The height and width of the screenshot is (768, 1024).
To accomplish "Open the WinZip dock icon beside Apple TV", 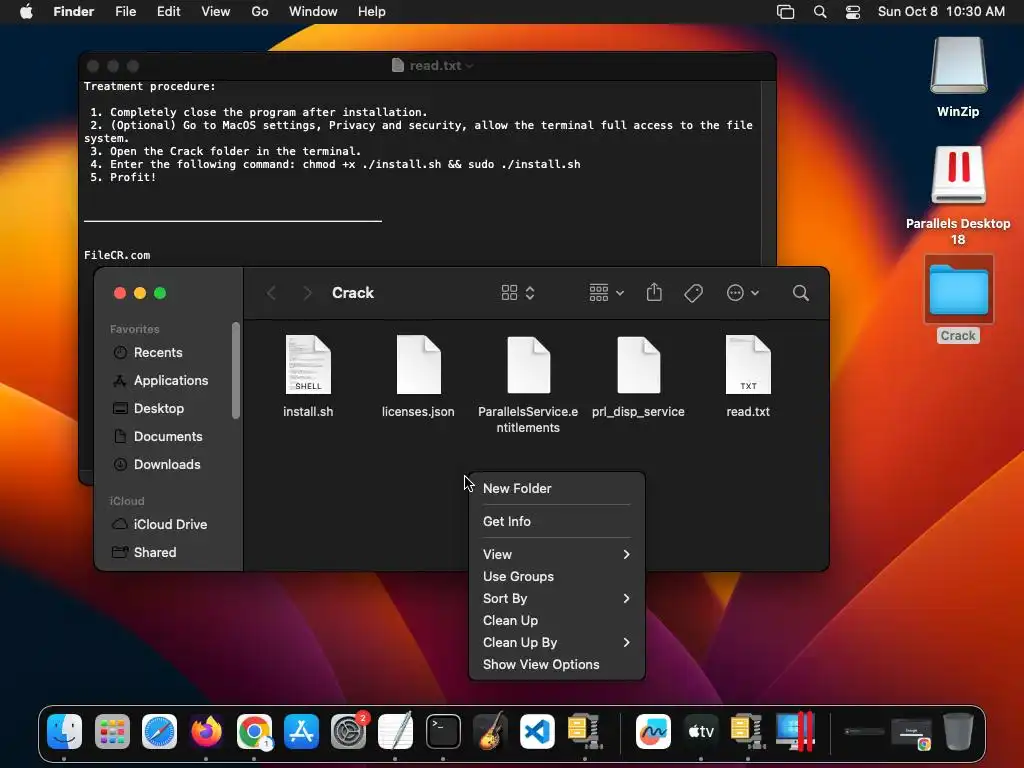I will tap(748, 731).
